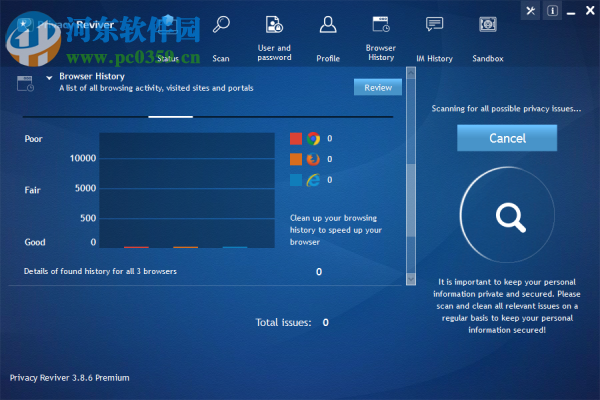Cancel the privacy scan
The height and width of the screenshot is (400, 600).
click(x=507, y=138)
